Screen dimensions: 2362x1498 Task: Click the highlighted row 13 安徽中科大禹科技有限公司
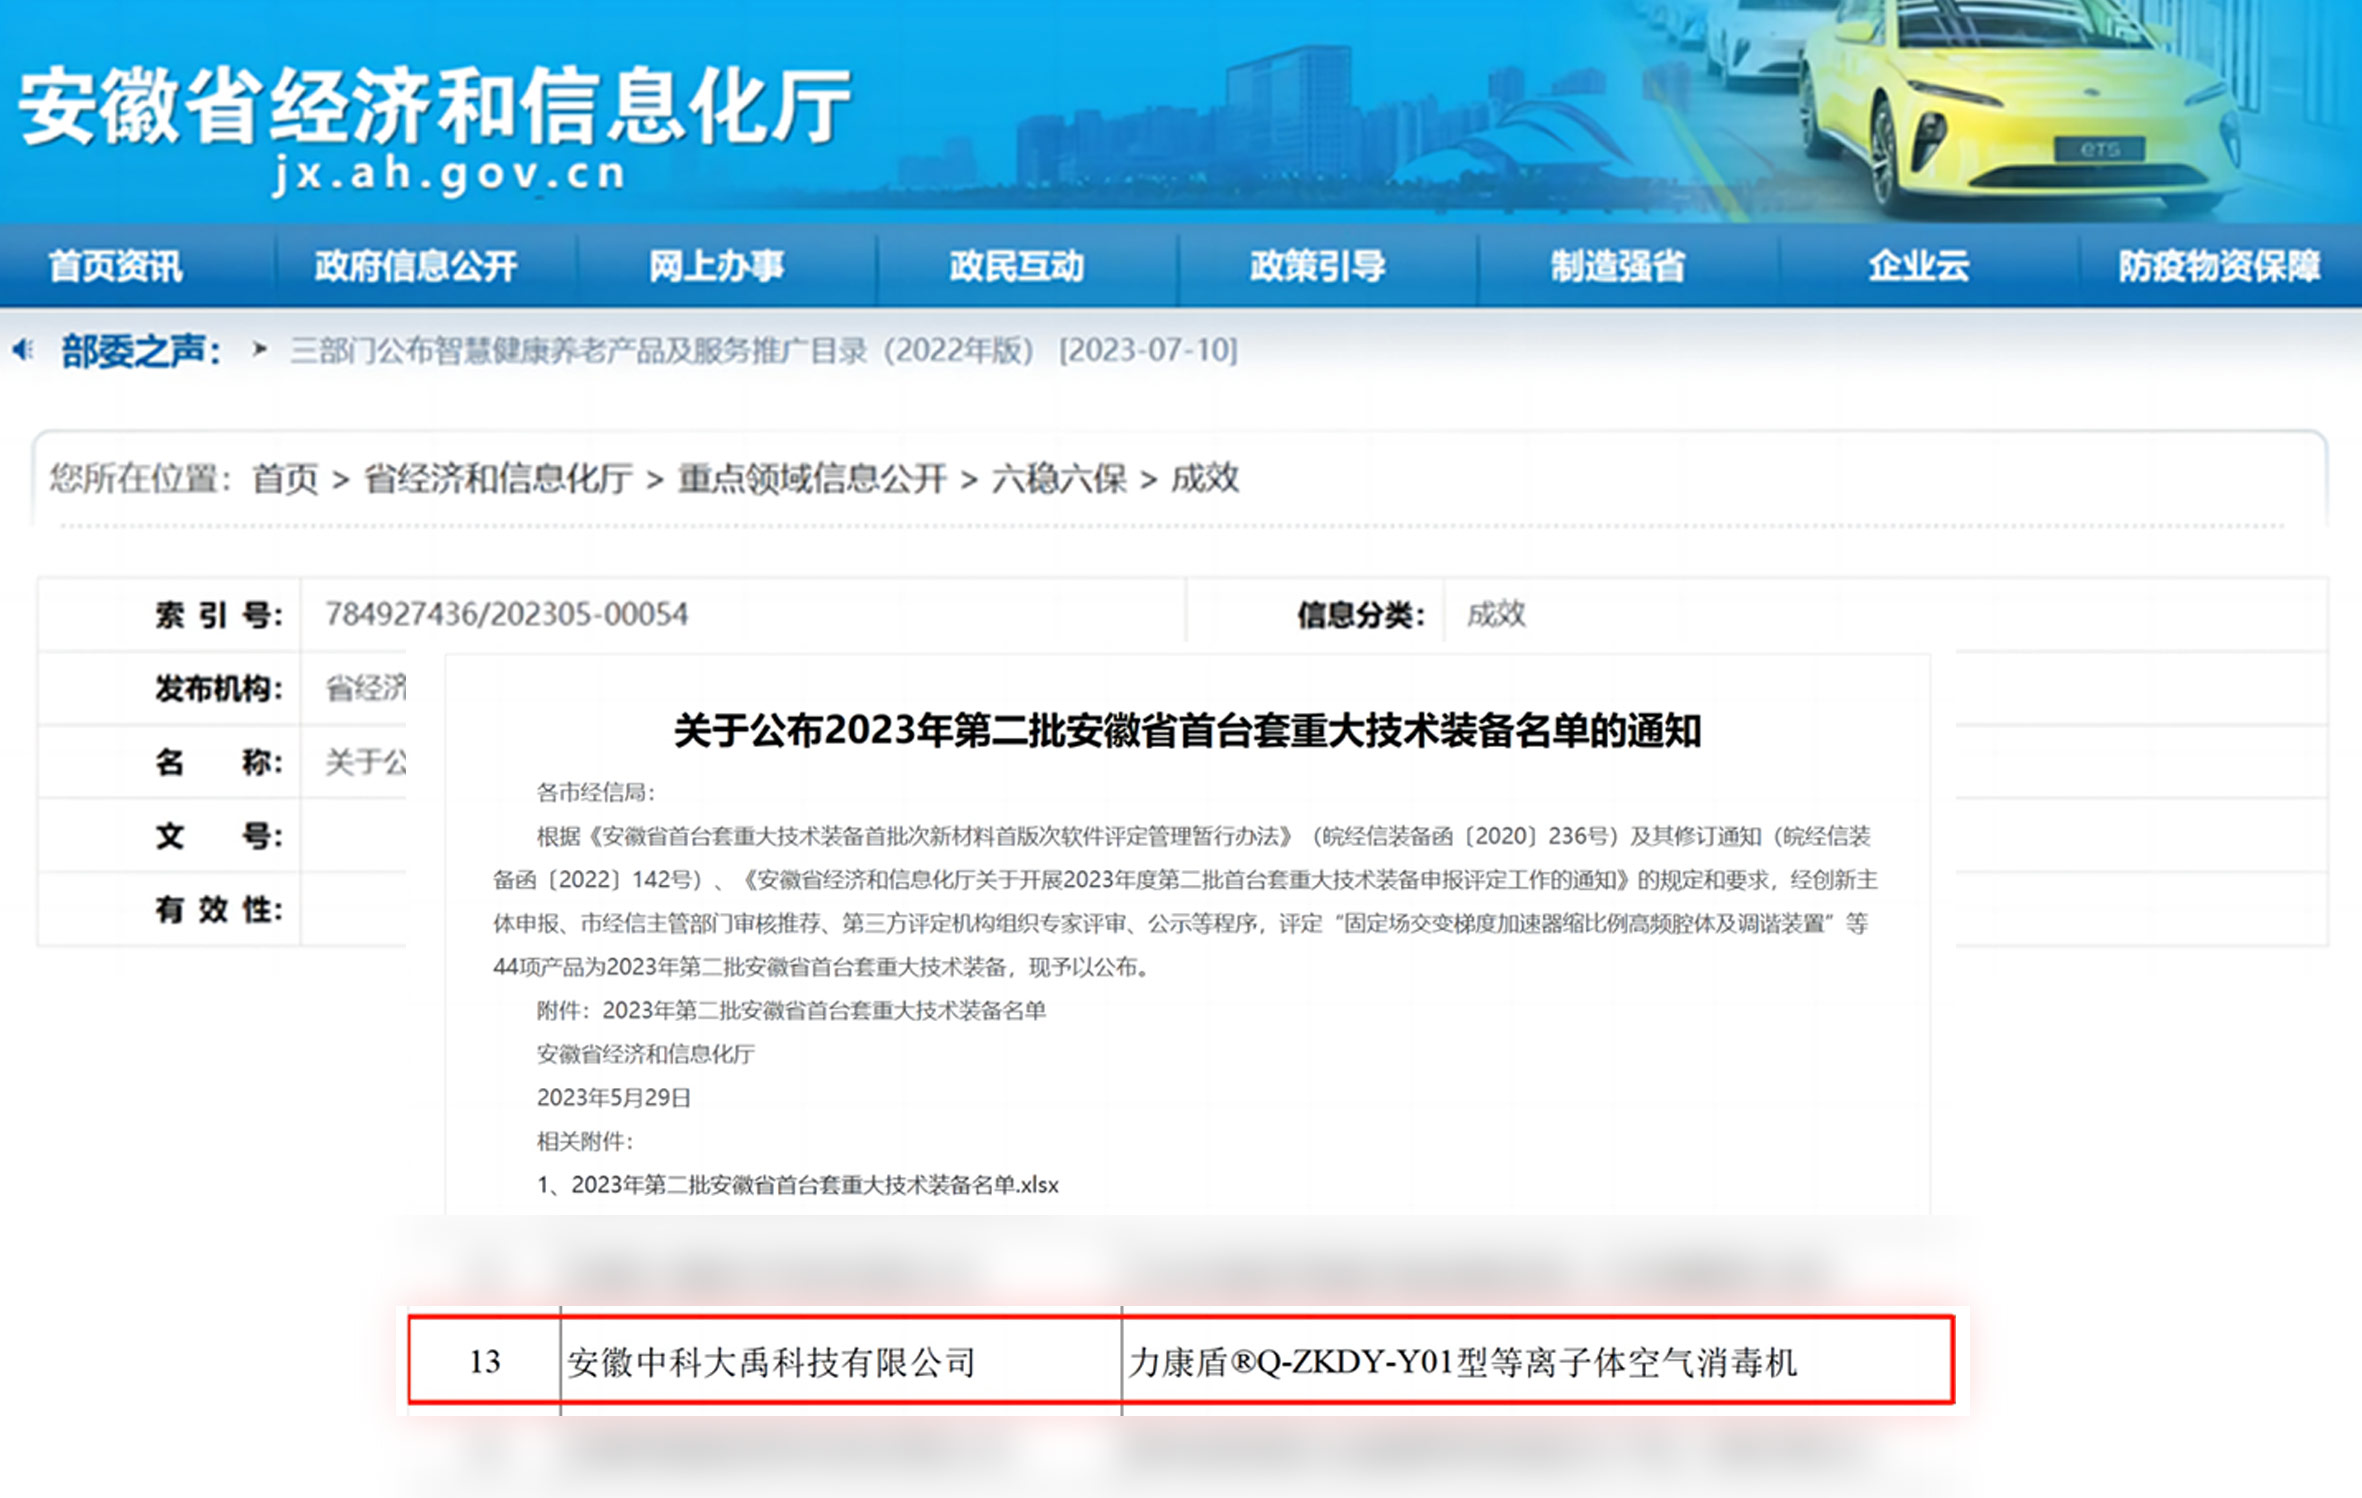point(770,1362)
